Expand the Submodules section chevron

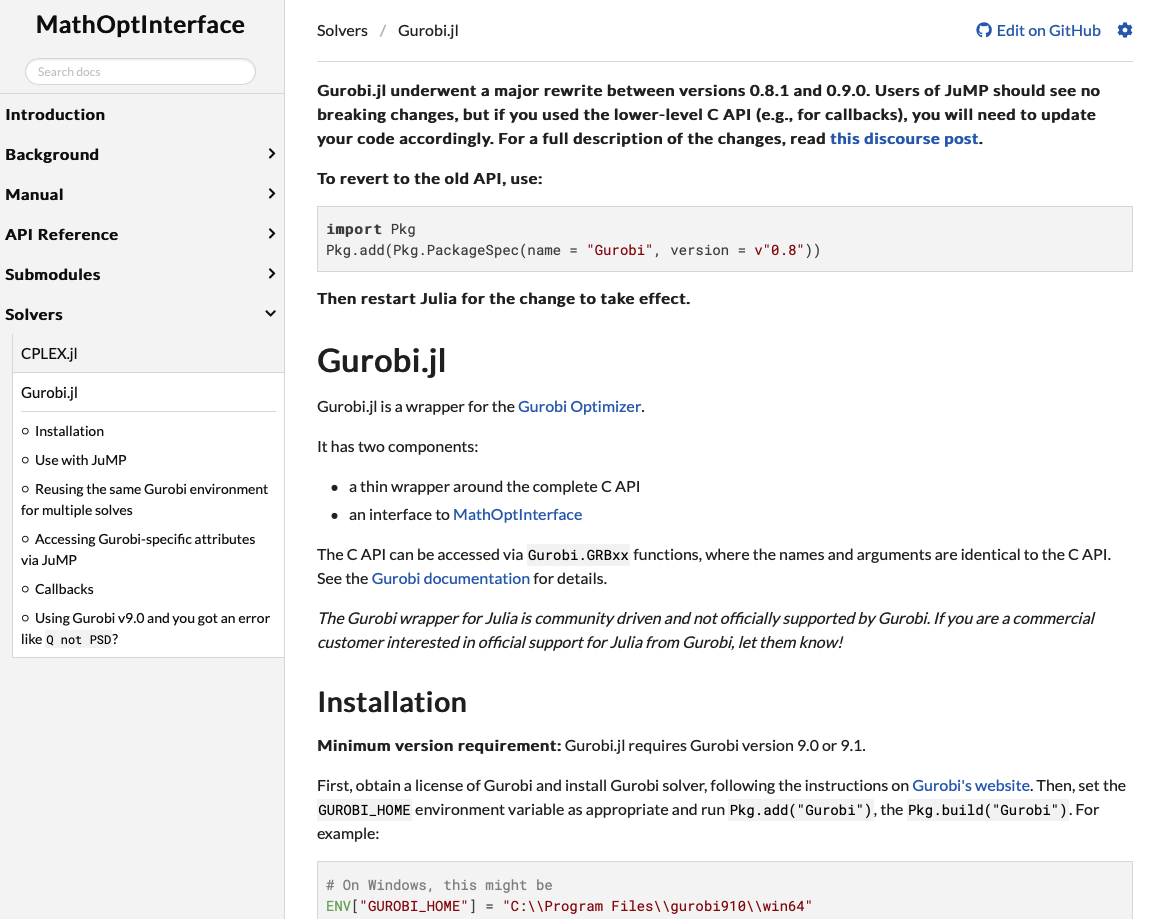(271, 273)
